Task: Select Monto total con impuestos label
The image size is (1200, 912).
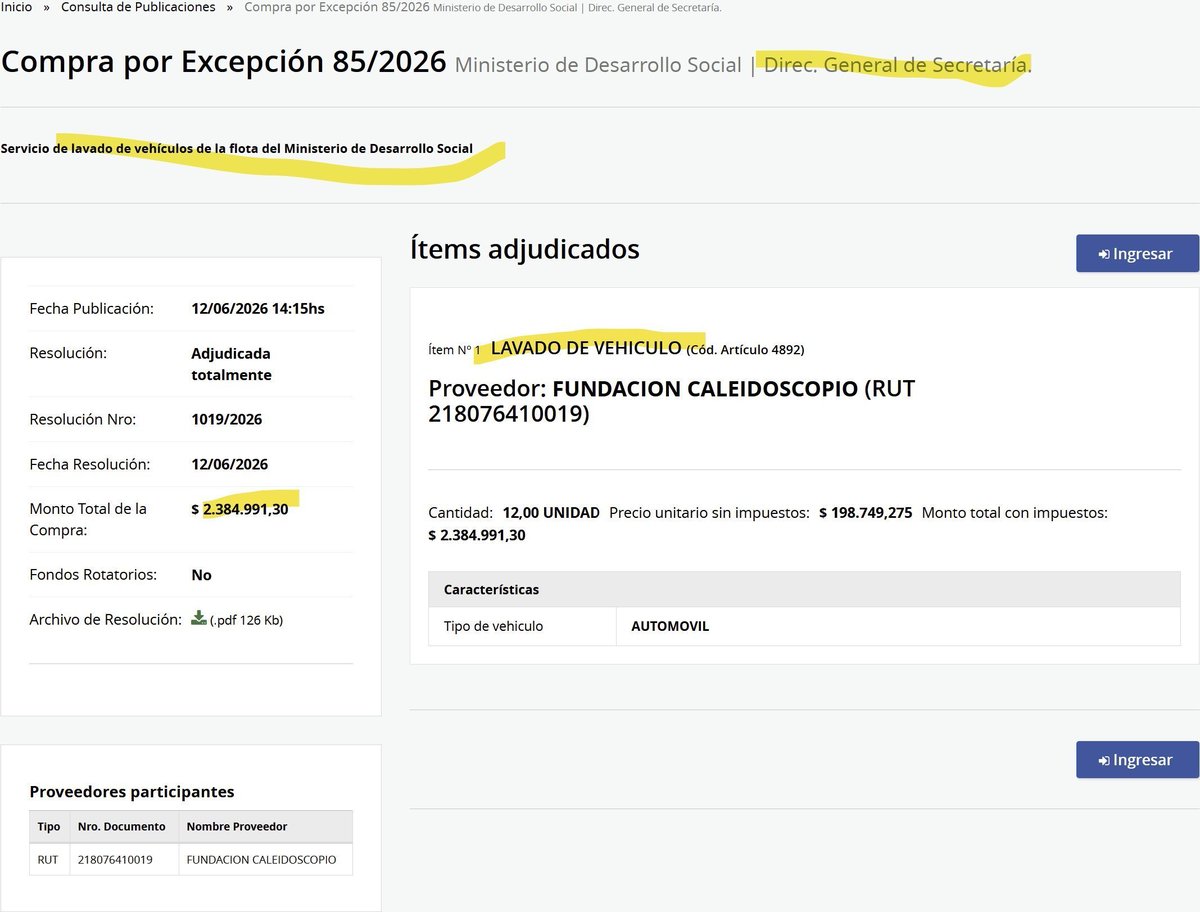Action: (1014, 512)
